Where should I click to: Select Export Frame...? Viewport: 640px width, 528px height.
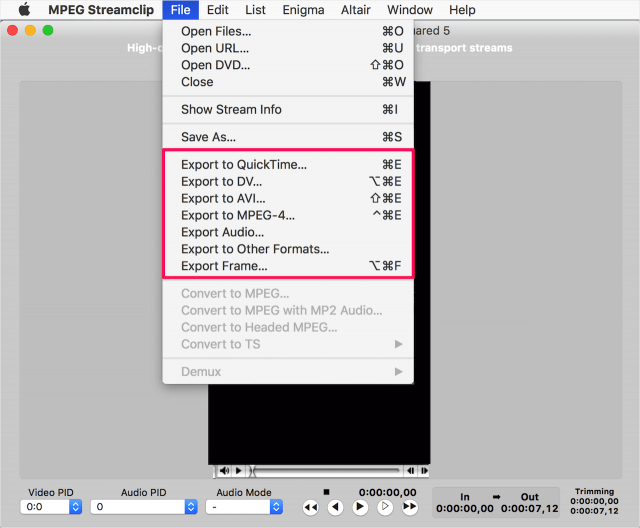[288, 266]
